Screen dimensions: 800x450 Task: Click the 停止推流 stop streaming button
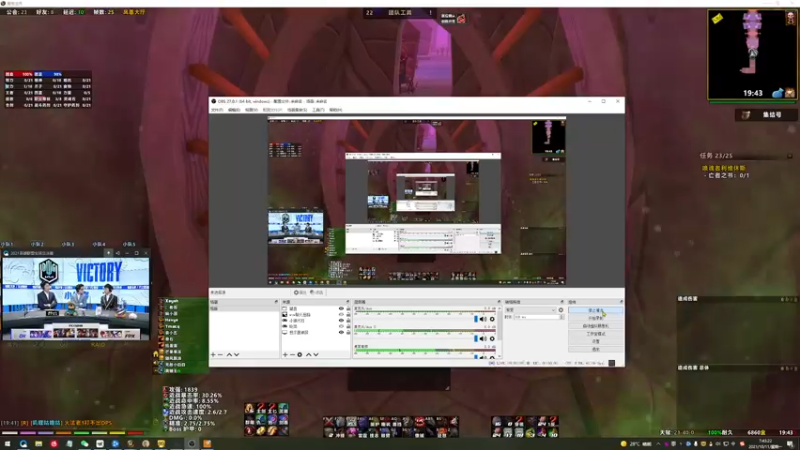pos(595,310)
